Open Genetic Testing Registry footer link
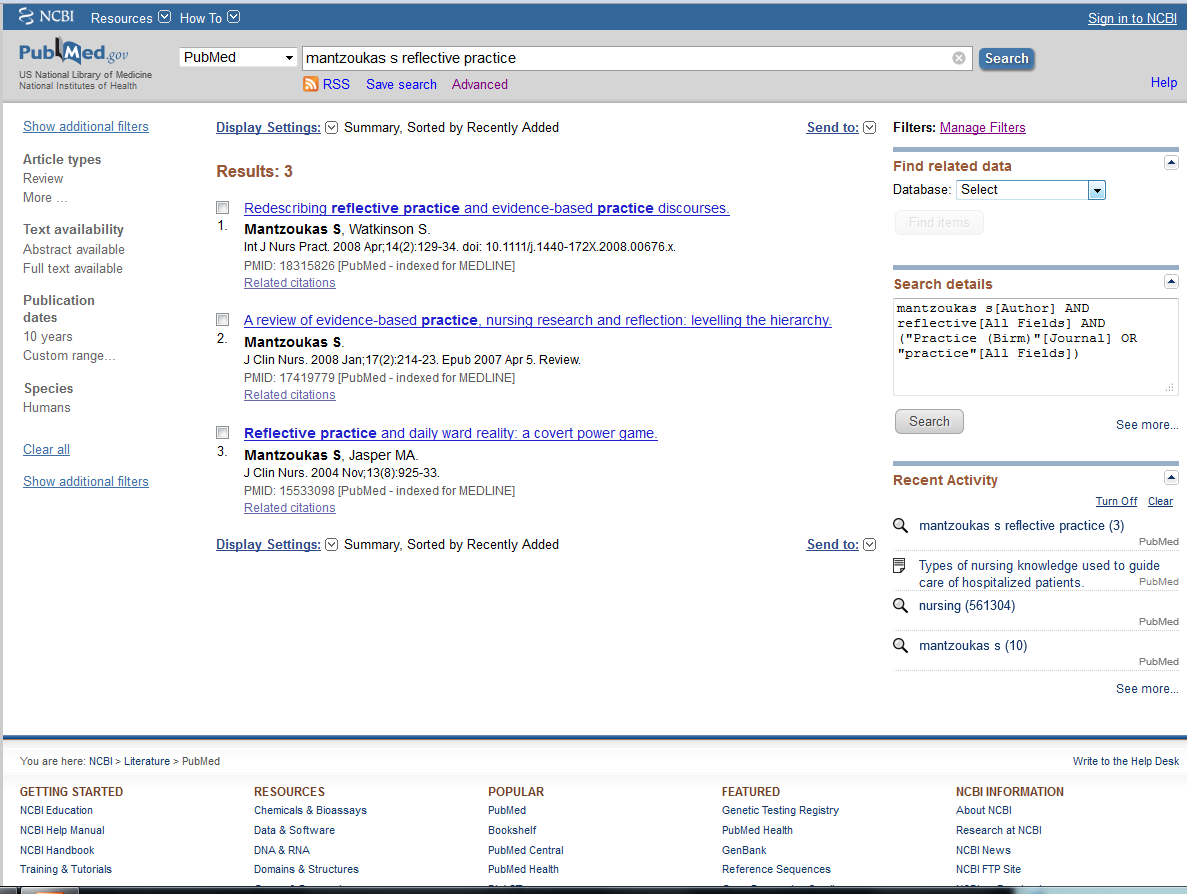Image resolution: width=1187 pixels, height=894 pixels. point(780,810)
